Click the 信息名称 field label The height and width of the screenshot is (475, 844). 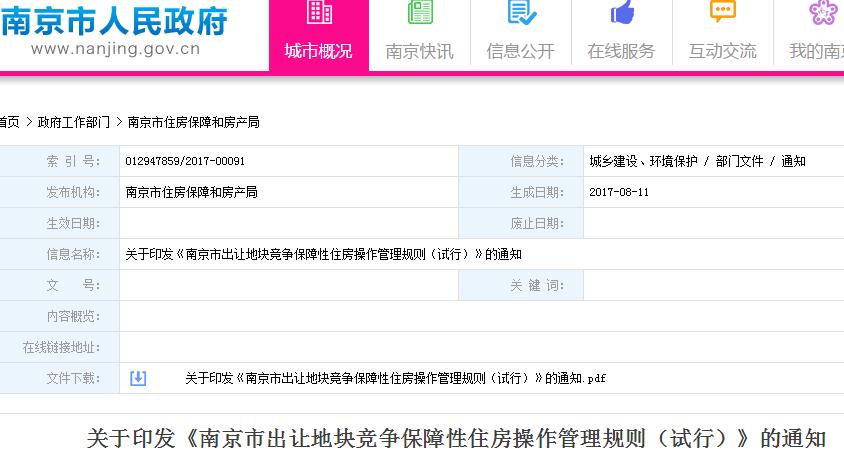[73, 254]
